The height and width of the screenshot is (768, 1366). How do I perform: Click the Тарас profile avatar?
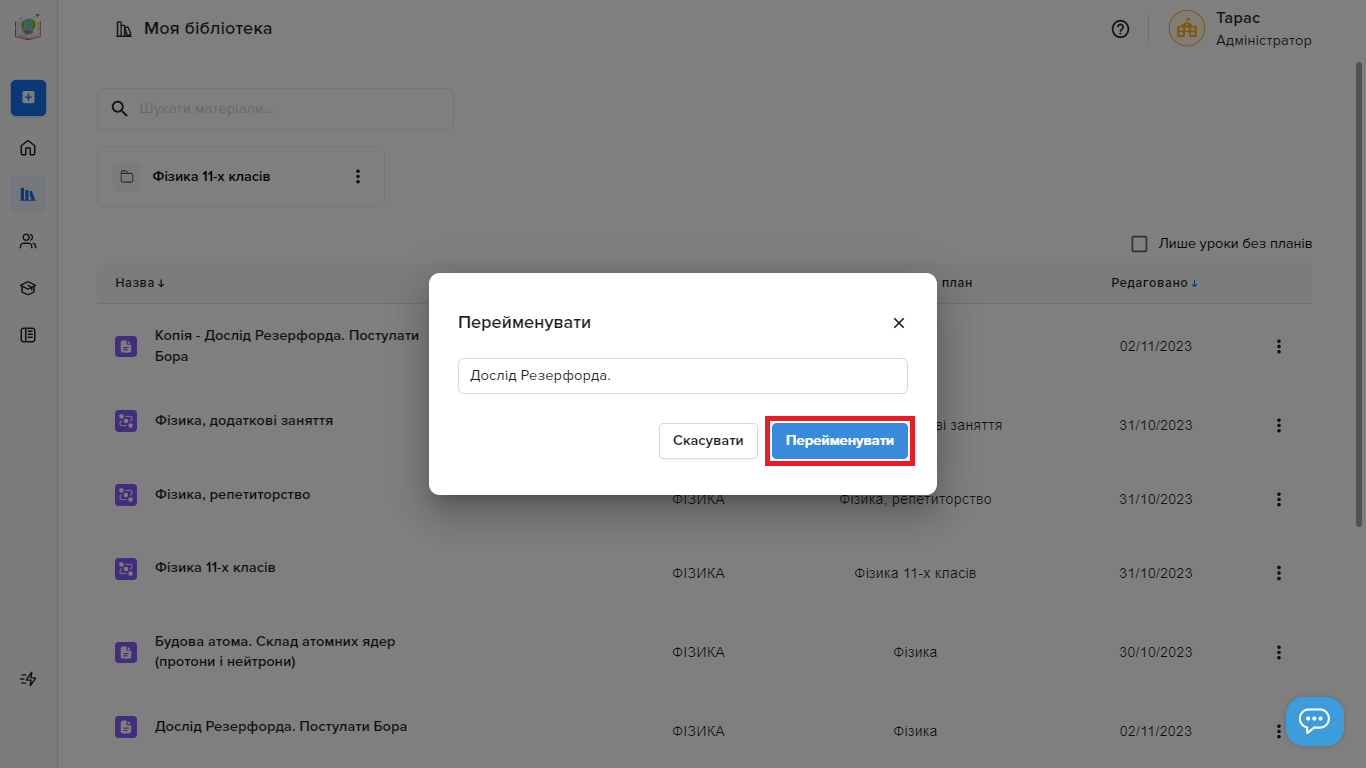[x=1187, y=29]
